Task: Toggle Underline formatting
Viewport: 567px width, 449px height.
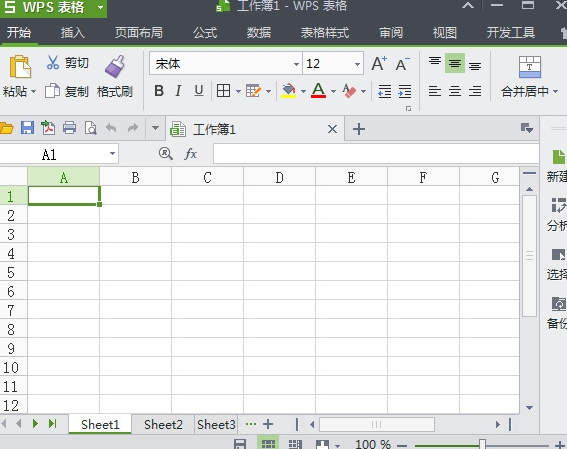Action: click(199, 91)
